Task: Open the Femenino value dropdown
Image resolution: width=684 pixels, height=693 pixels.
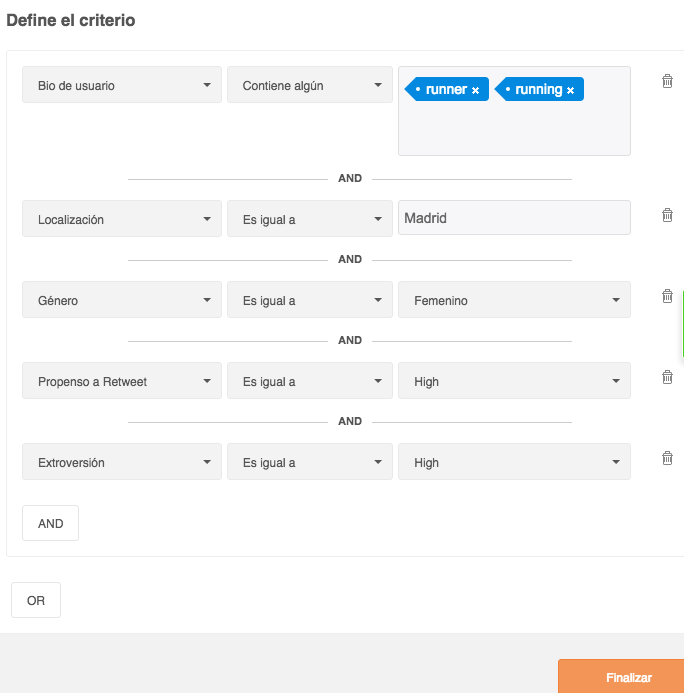Action: pos(514,300)
